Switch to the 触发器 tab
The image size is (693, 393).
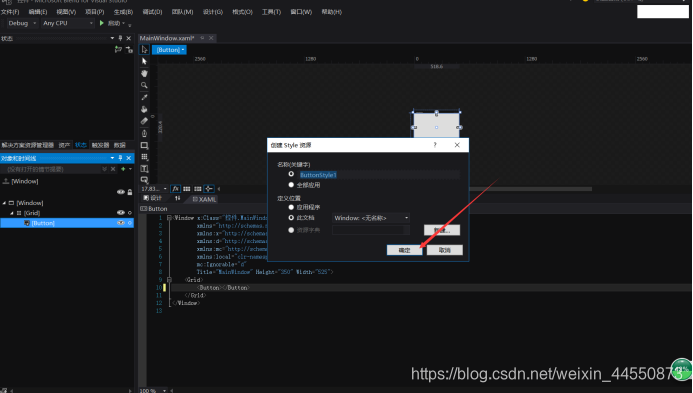[100, 145]
